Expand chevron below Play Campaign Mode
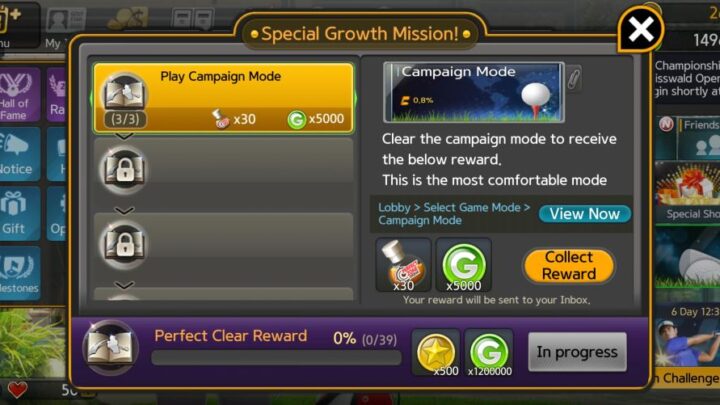The width and height of the screenshot is (720, 405). click(x=124, y=136)
